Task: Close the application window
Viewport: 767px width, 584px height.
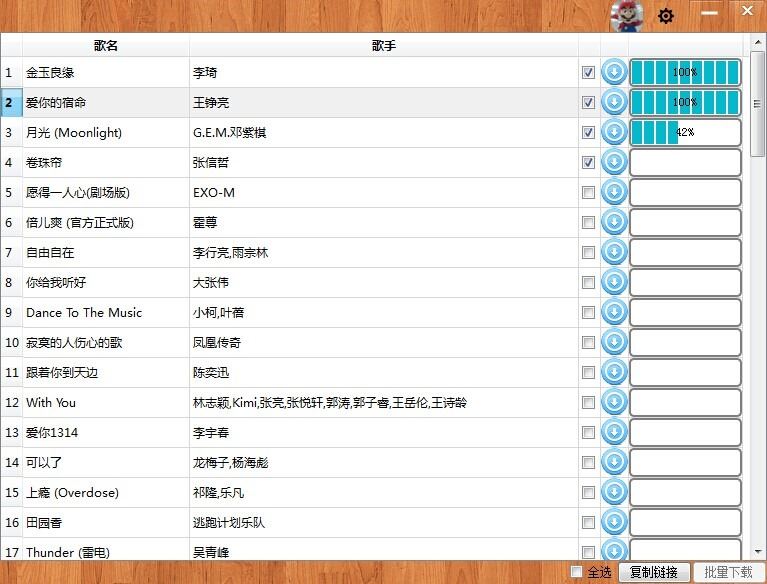Action: tap(747, 11)
